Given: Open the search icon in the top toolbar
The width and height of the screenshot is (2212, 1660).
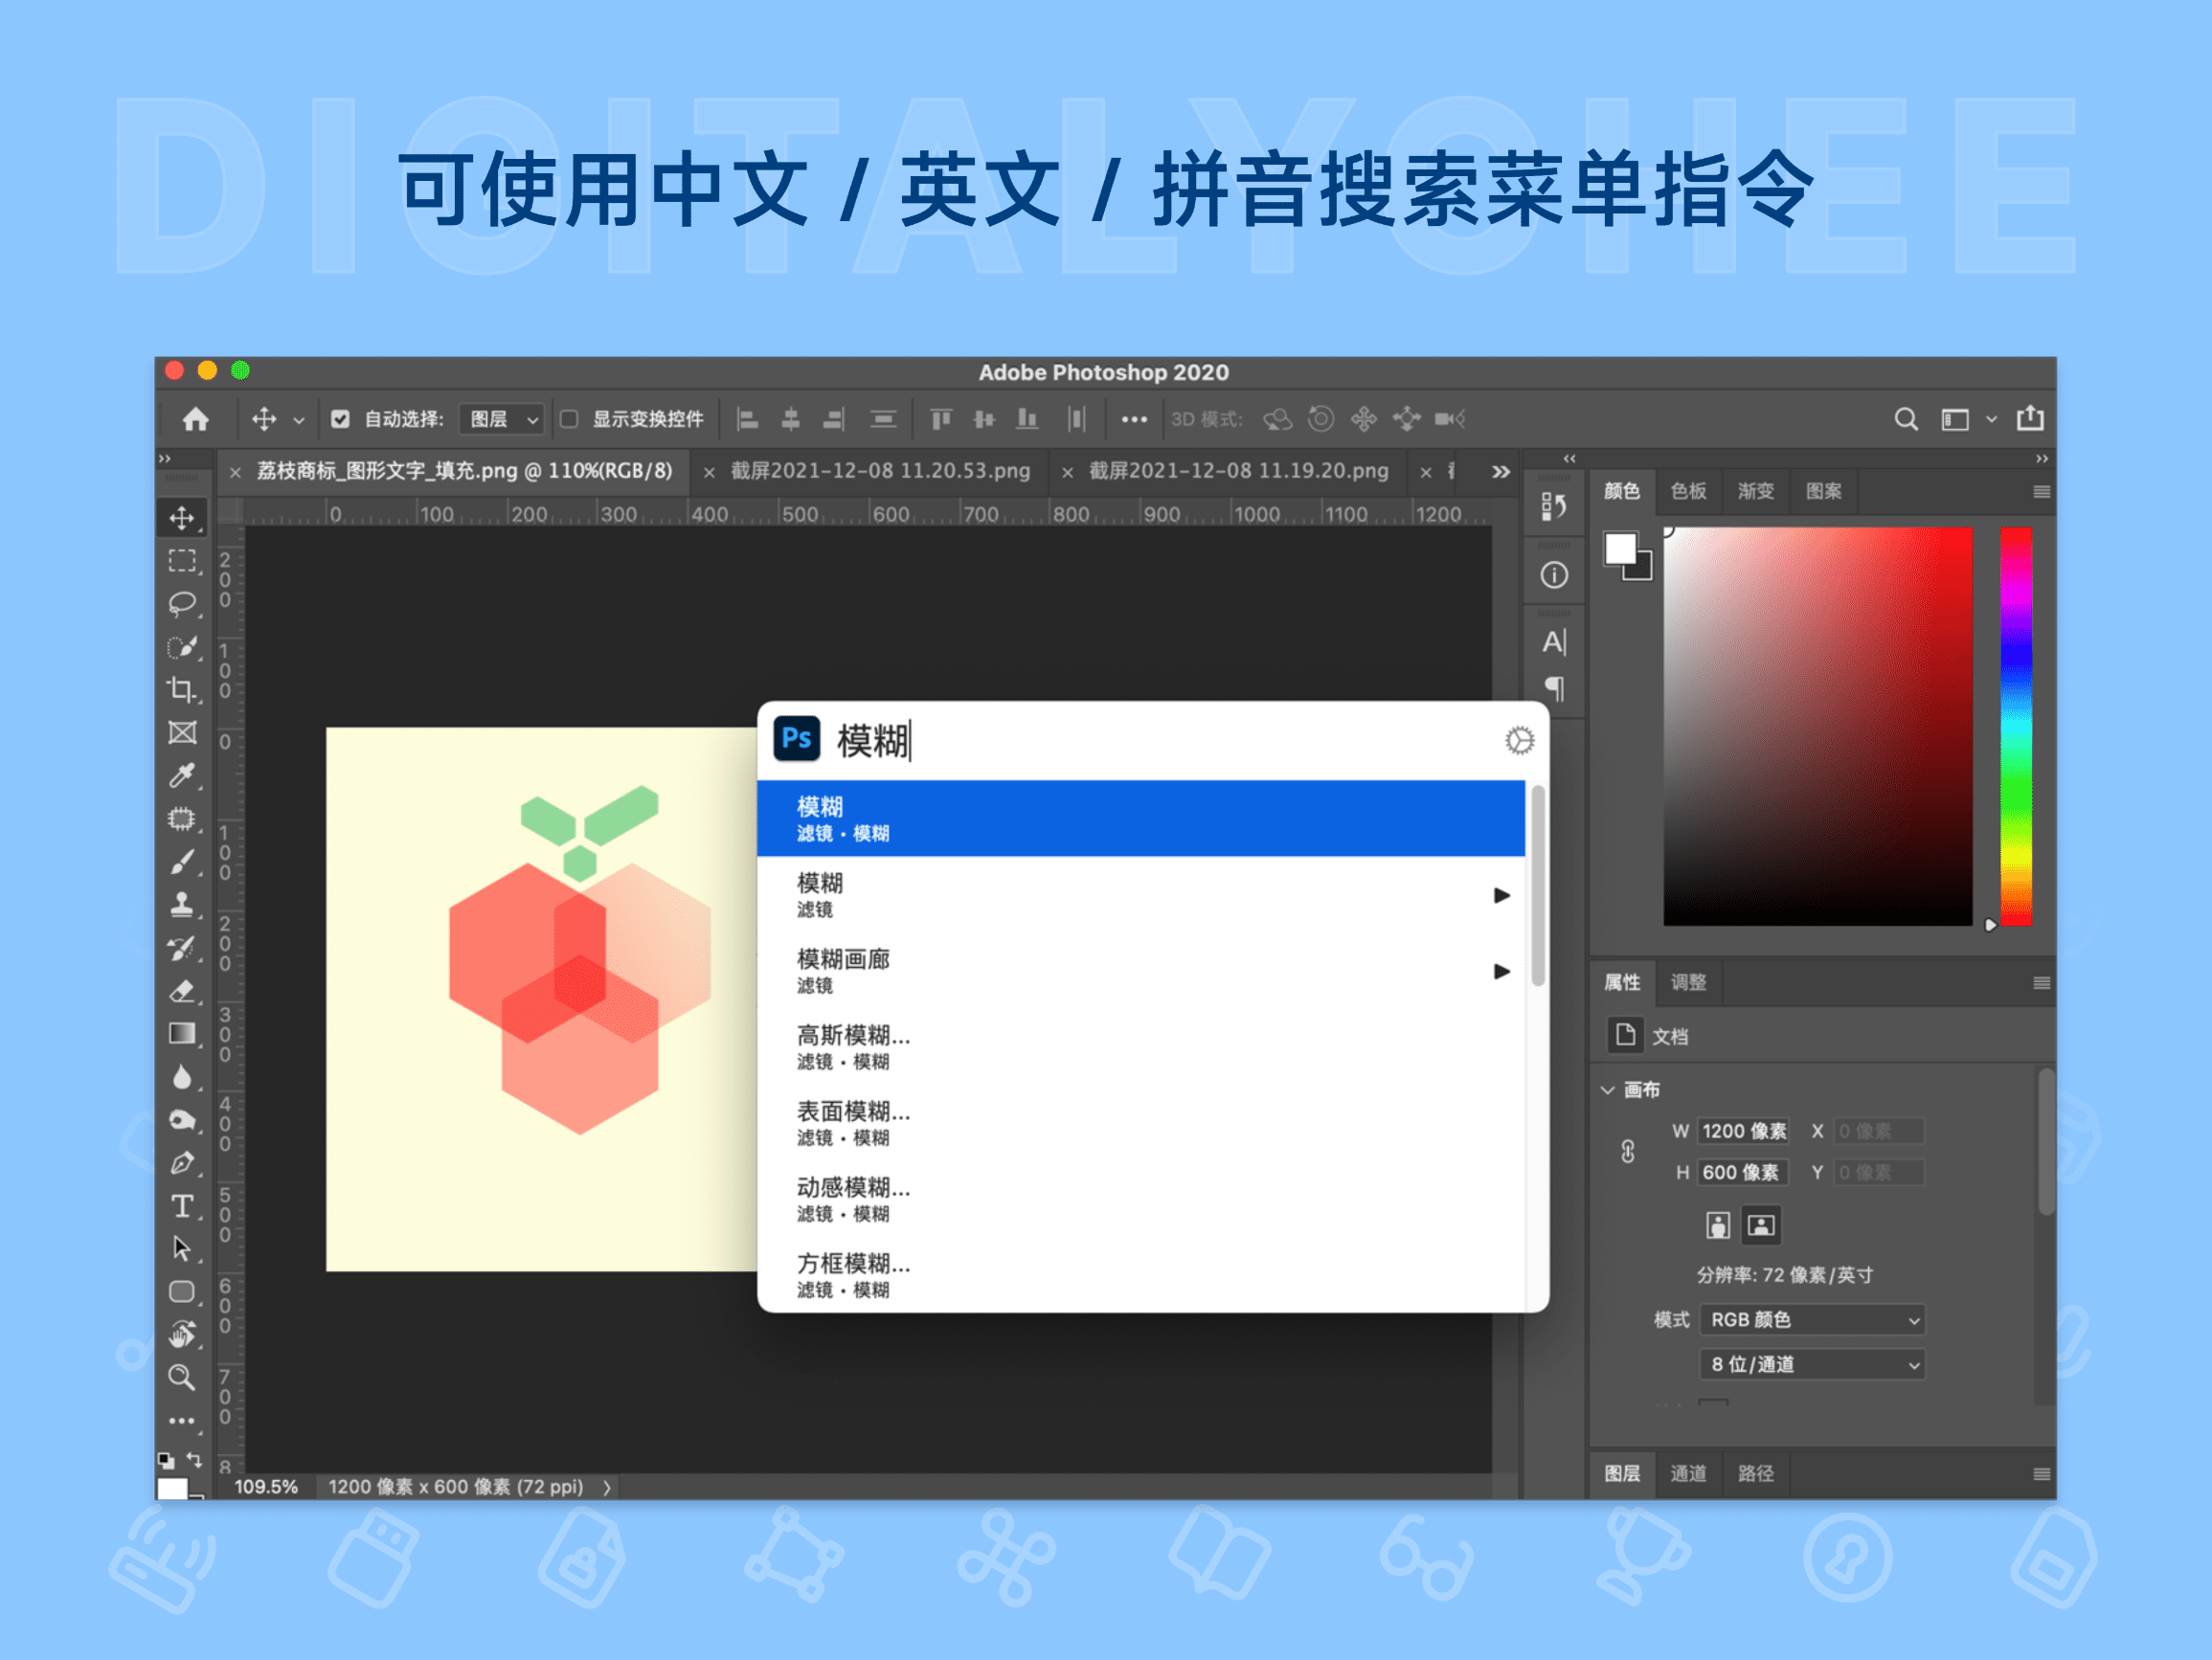Looking at the screenshot, I should point(1906,419).
